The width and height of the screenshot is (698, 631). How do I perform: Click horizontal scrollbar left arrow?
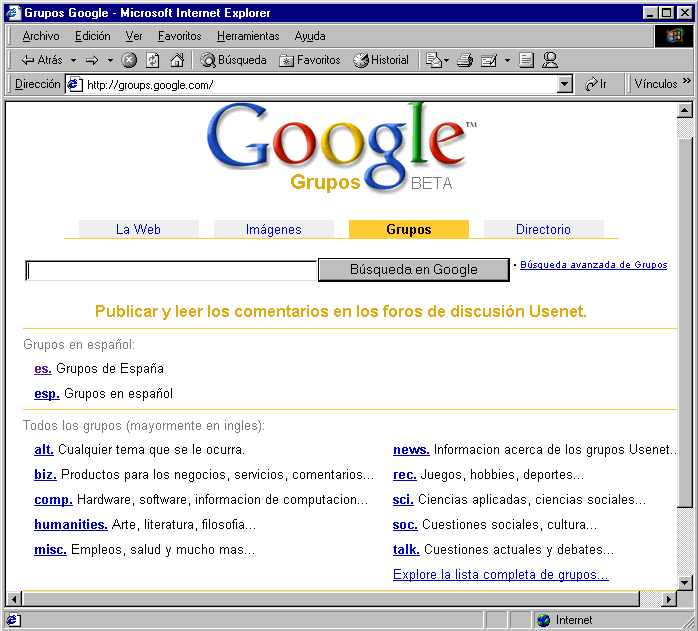[x=14, y=599]
